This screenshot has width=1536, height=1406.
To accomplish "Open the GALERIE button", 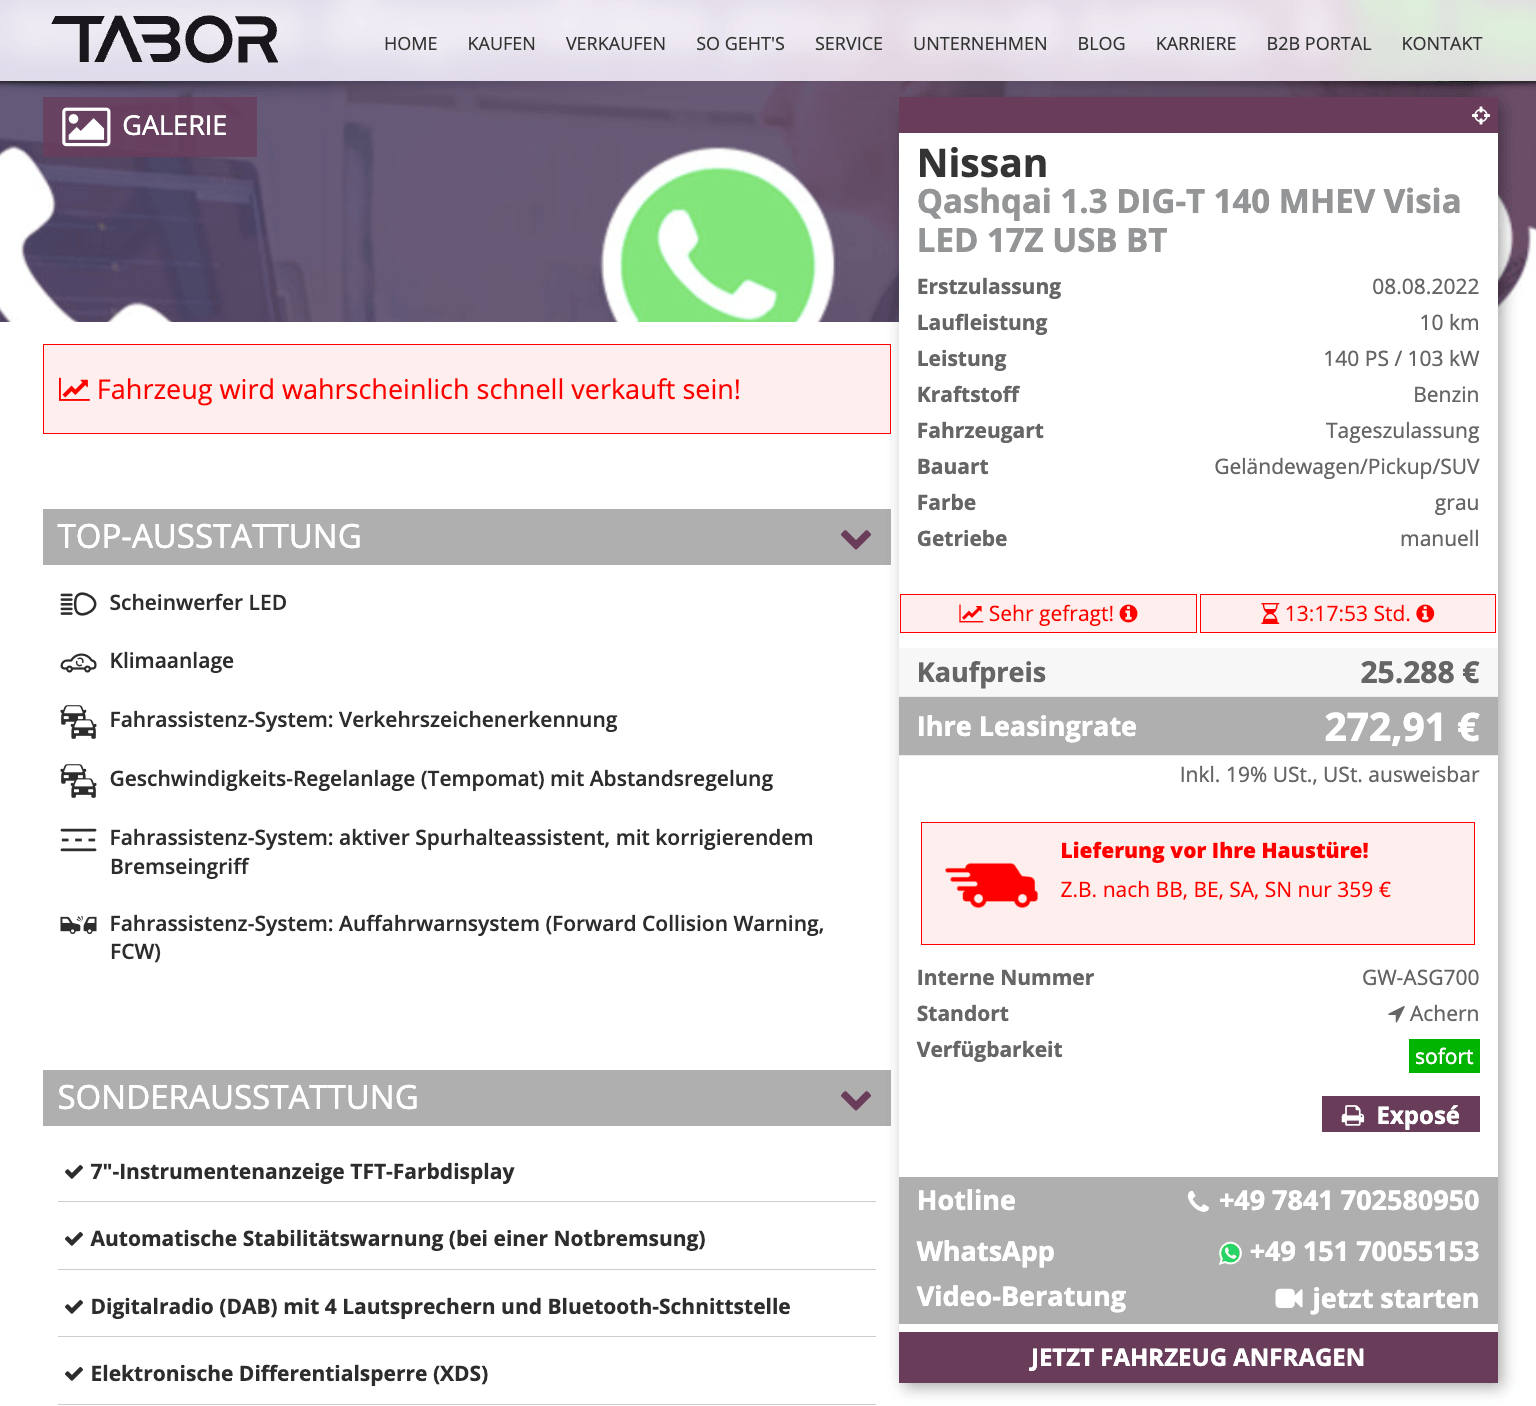I will tap(150, 127).
